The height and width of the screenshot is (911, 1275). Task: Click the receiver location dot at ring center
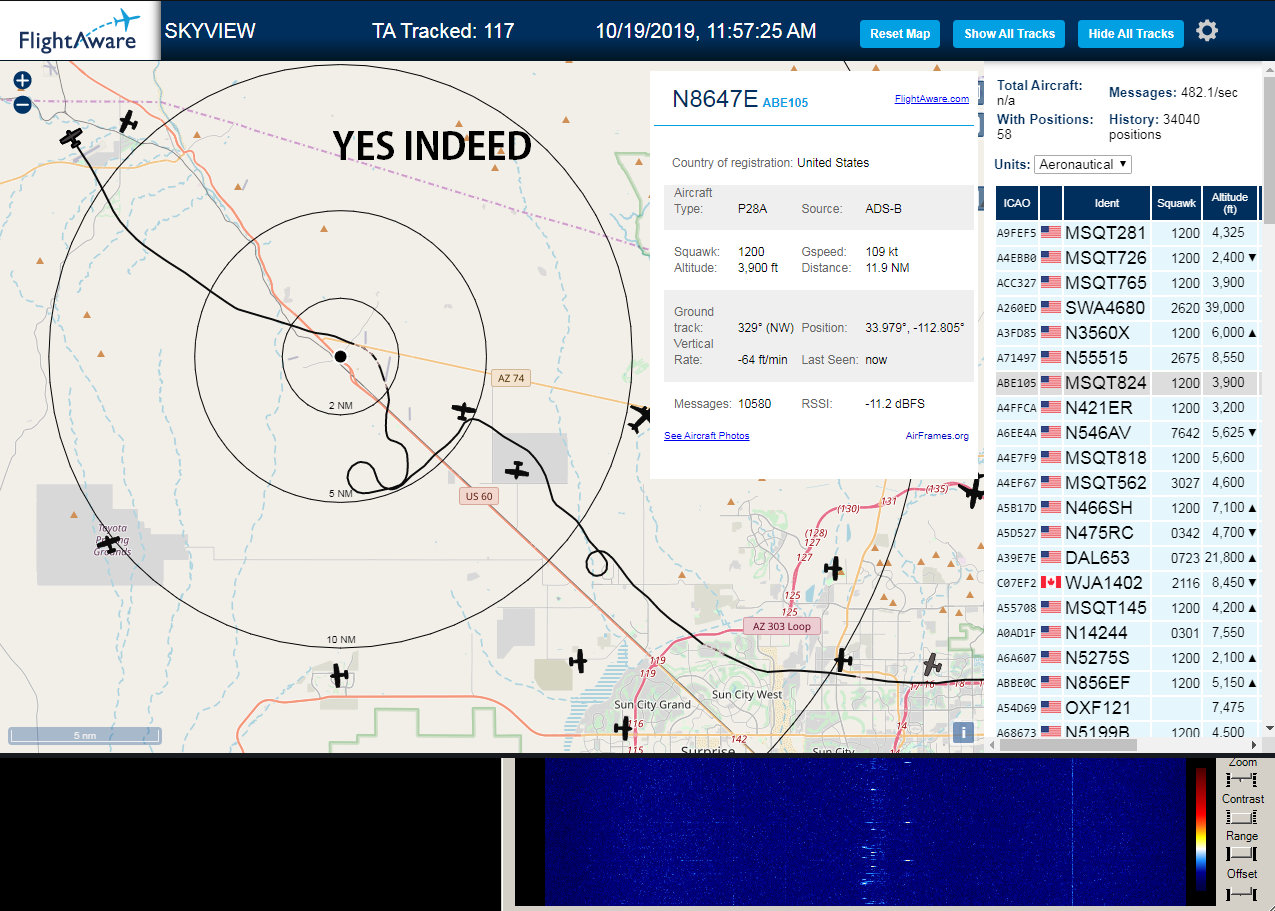pos(340,356)
